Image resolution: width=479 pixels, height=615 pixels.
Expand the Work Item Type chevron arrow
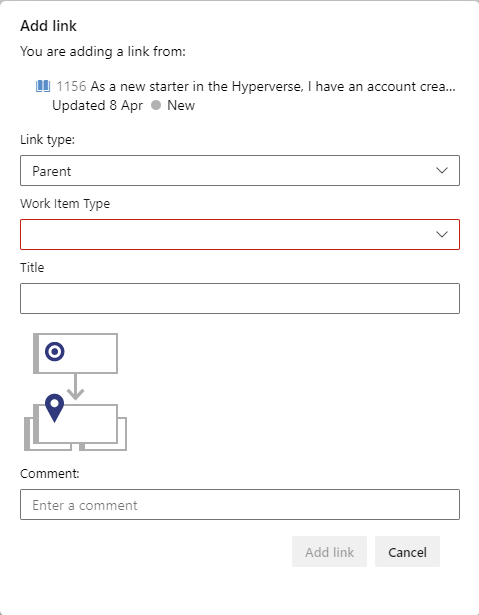coord(442,235)
